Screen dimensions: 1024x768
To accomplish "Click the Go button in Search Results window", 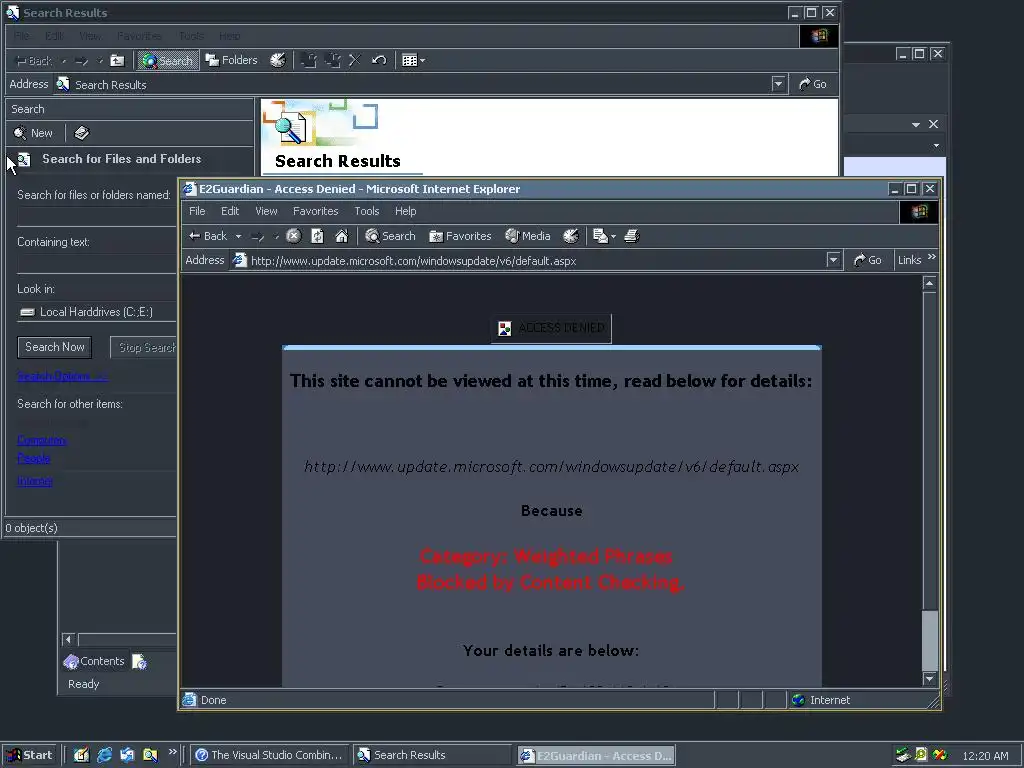I will coord(812,84).
